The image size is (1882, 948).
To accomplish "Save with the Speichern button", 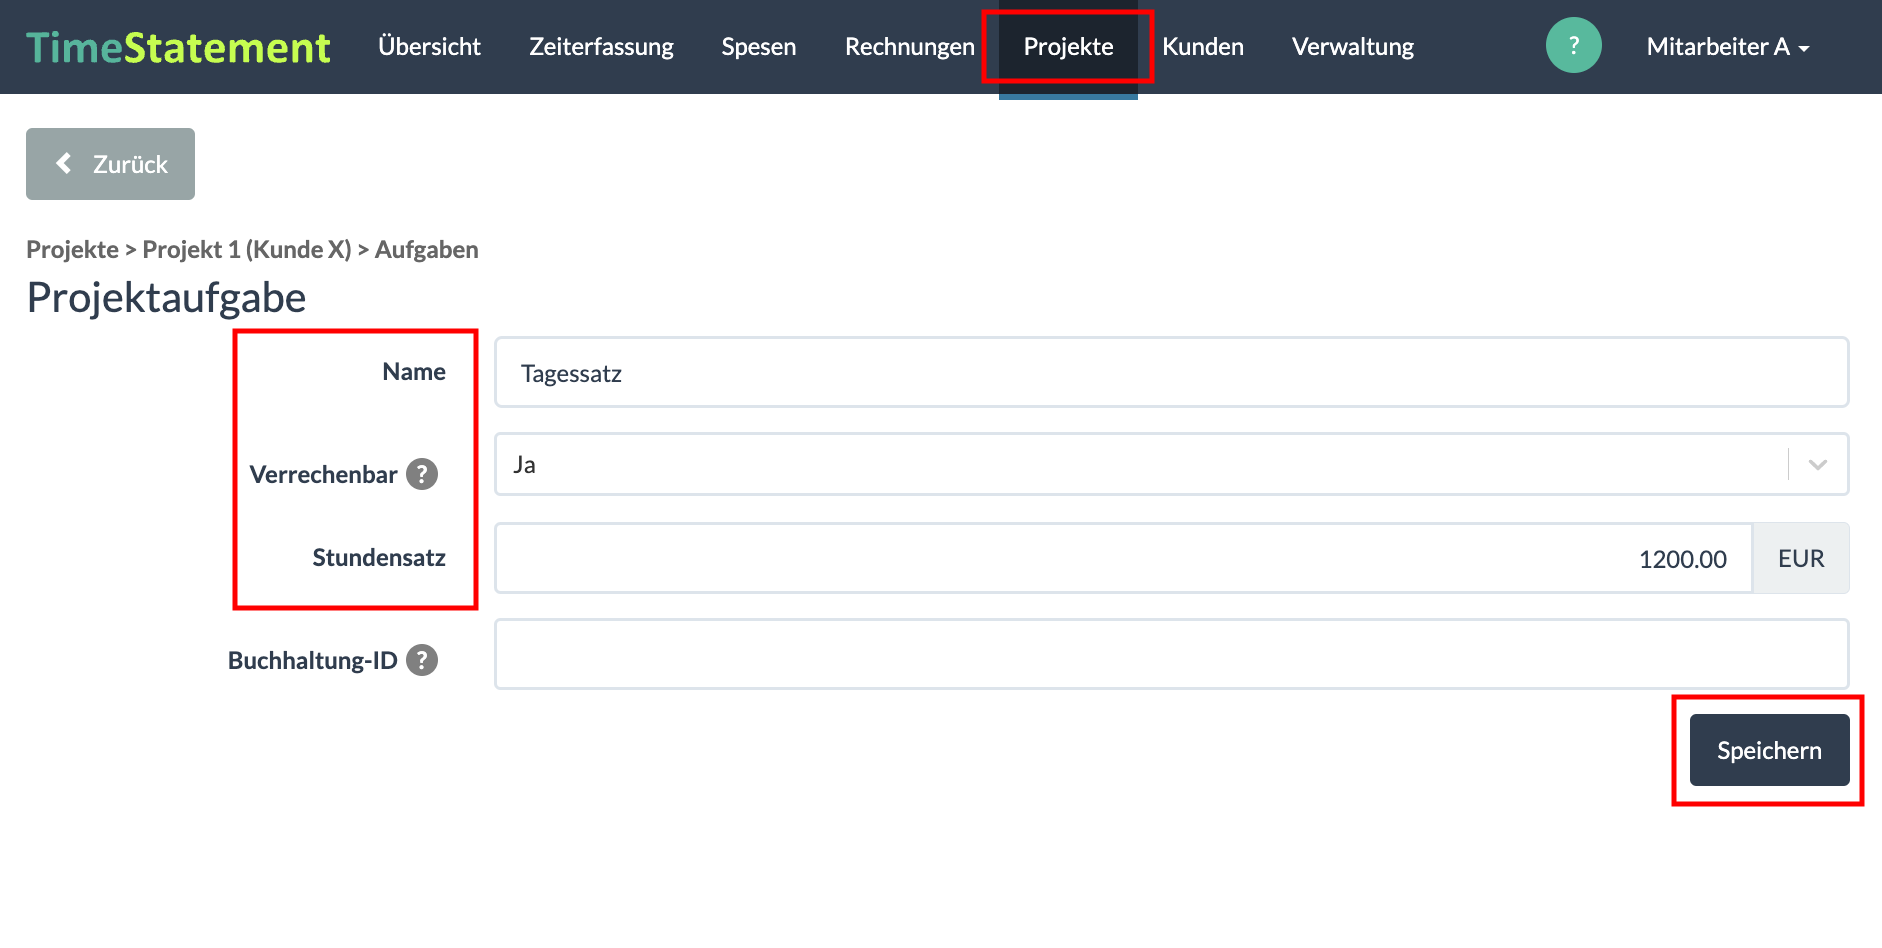I will pos(1769,750).
